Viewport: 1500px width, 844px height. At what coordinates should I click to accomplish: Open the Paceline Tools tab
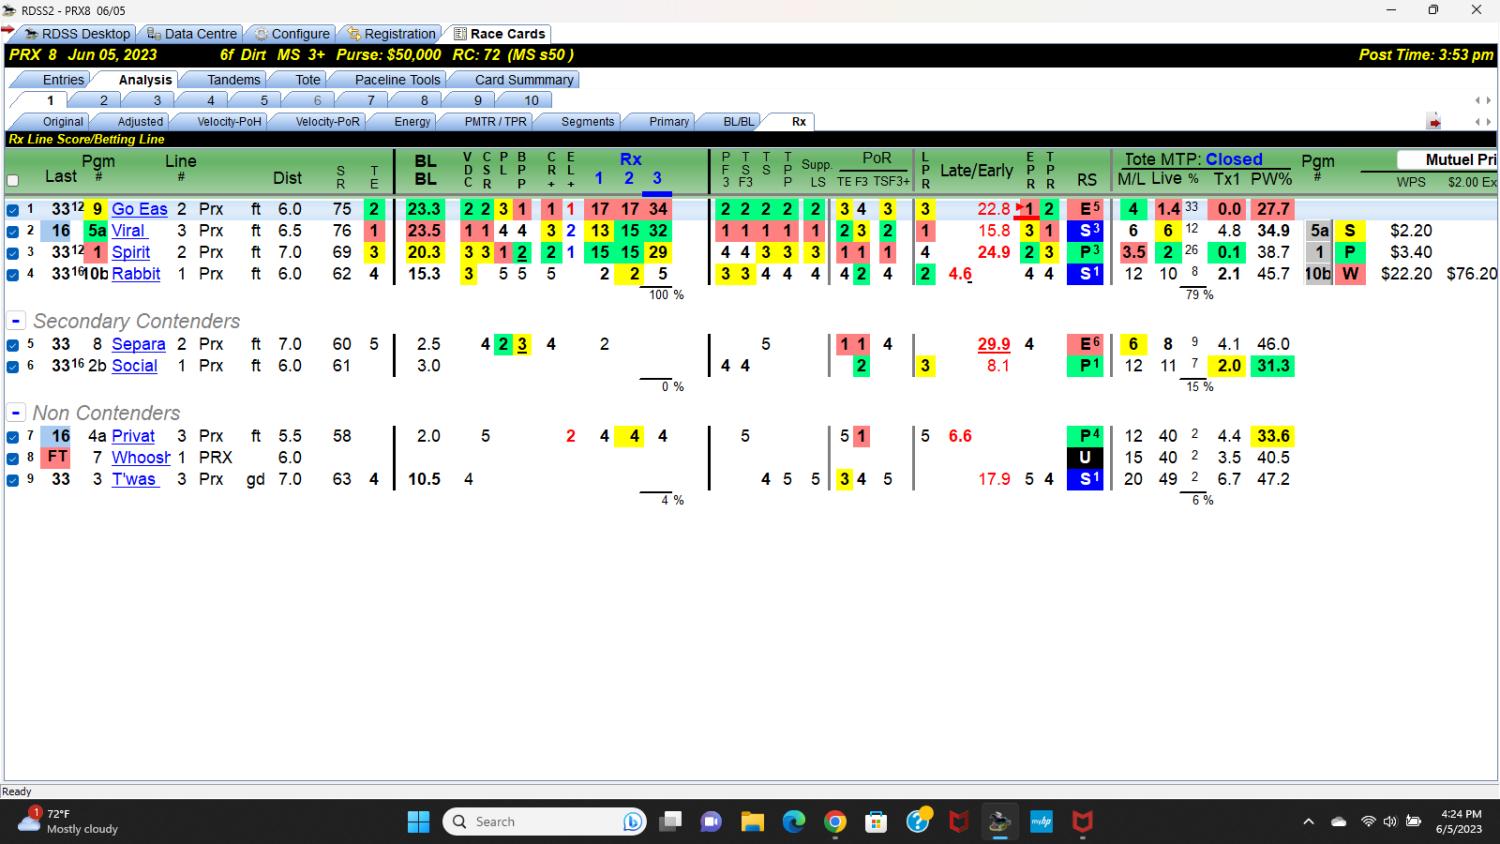(397, 79)
